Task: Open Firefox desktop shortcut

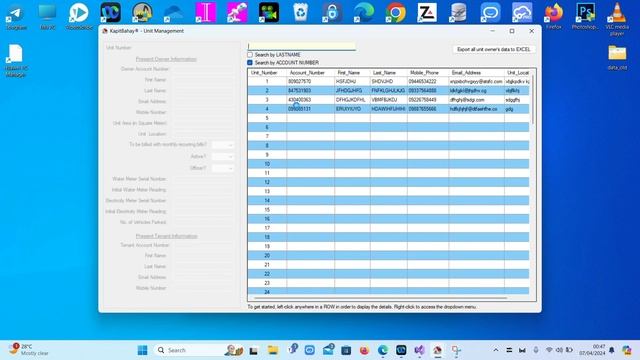Action: 553,16
